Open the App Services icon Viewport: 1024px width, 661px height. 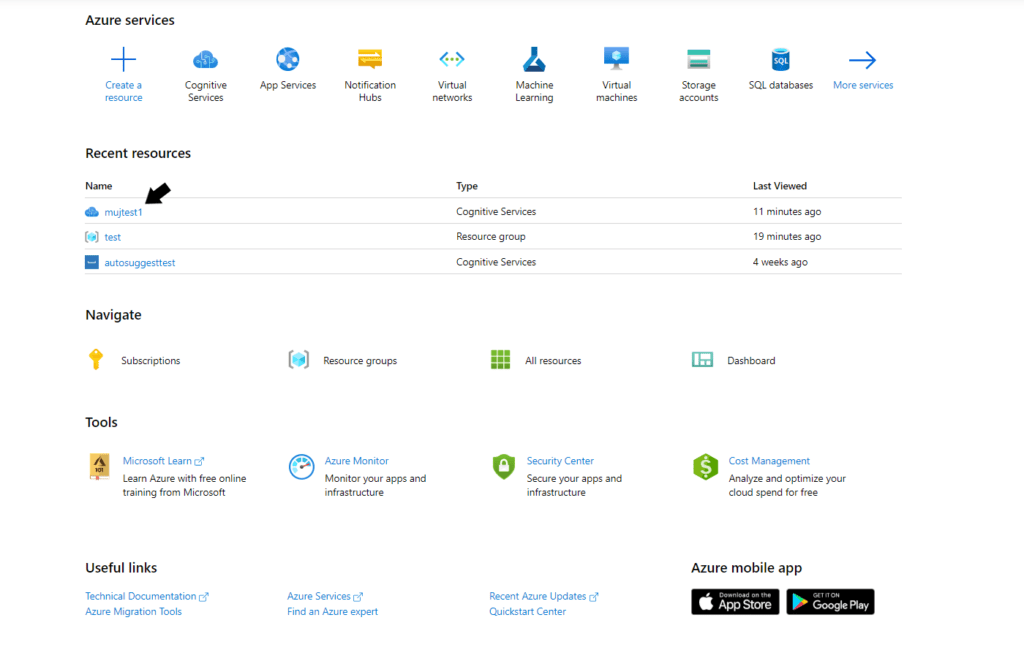[x=288, y=59]
